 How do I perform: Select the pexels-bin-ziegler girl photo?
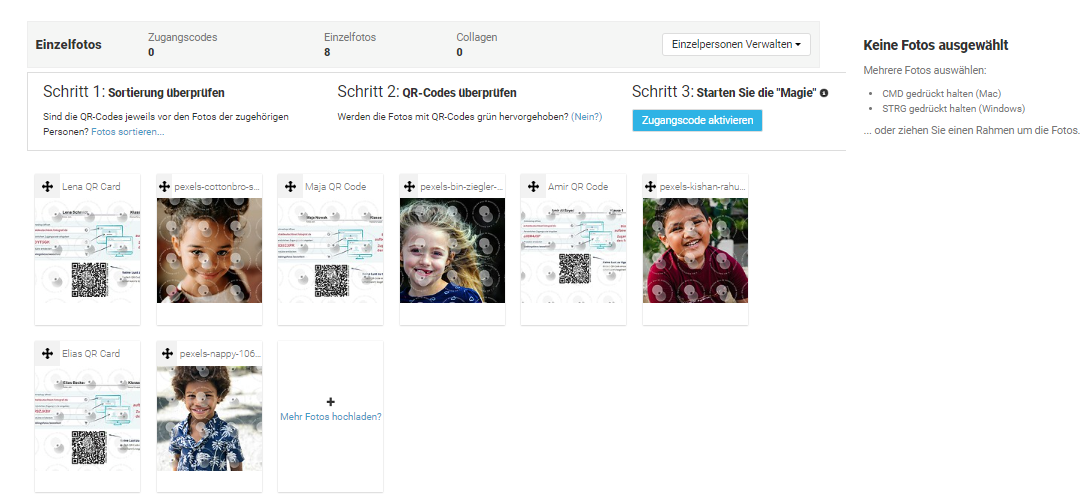pyautogui.click(x=452, y=250)
